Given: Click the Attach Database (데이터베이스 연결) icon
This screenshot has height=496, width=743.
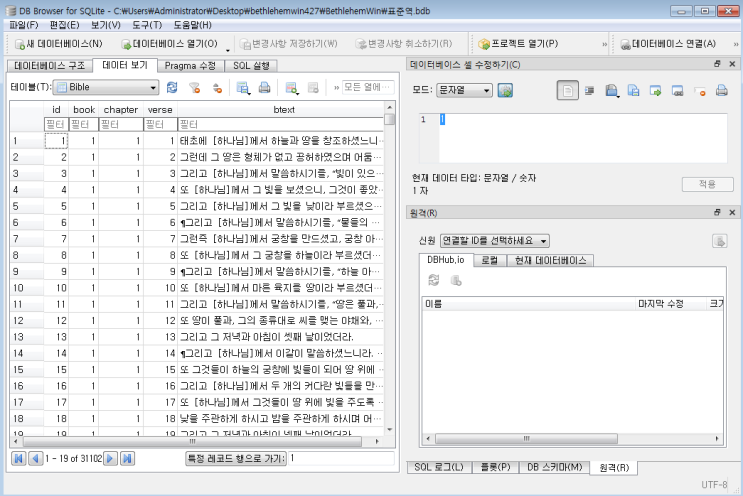Looking at the screenshot, I should pos(625,45).
